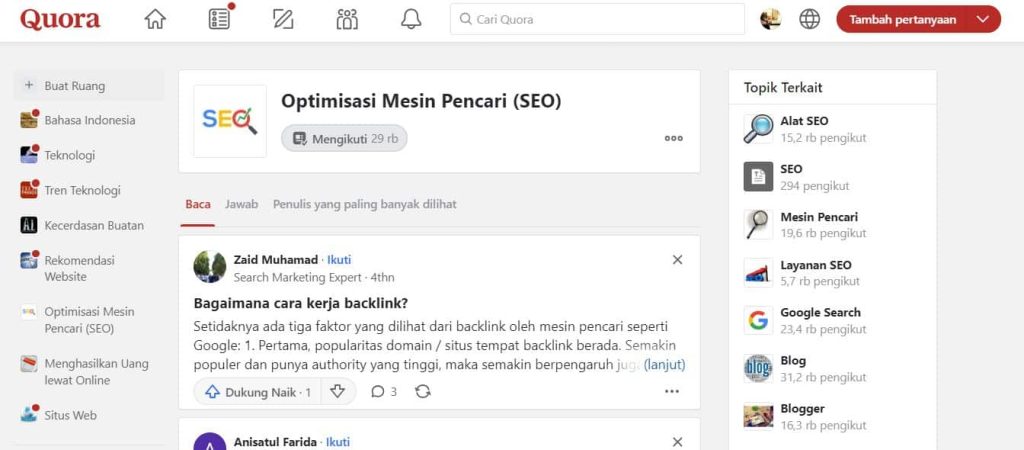The height and width of the screenshot is (450, 1024).
Task: Click the Layanan SEO chart icon
Action: click(x=758, y=273)
